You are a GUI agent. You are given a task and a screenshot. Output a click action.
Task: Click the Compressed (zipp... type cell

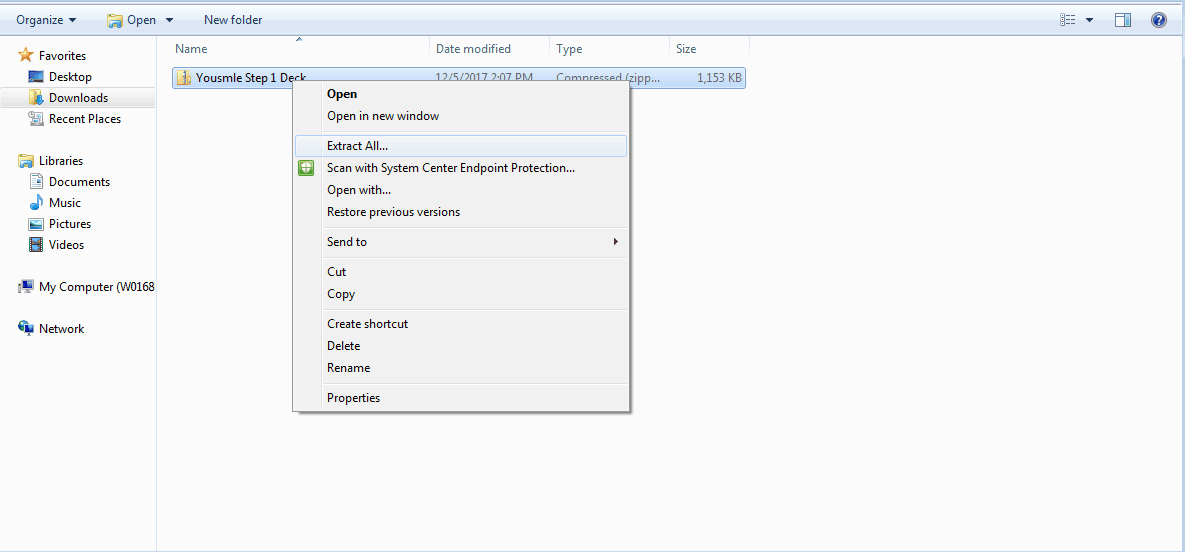tap(608, 77)
